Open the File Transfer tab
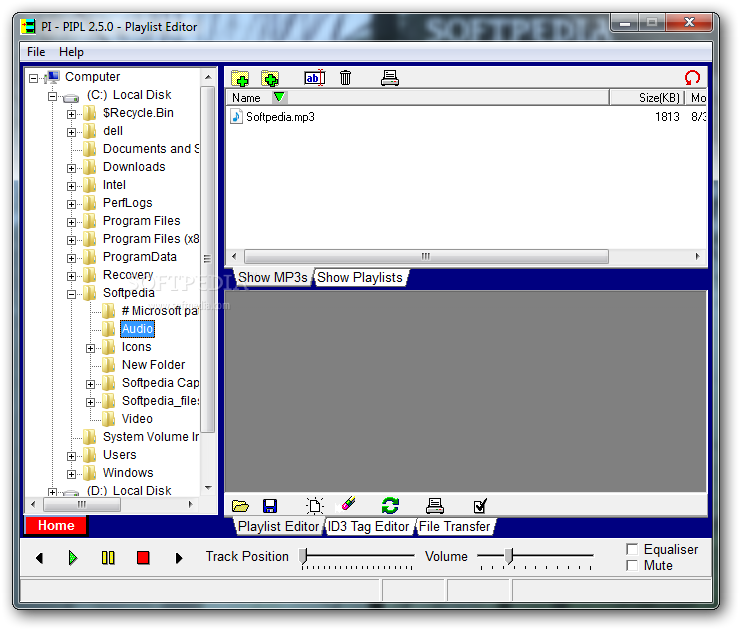The height and width of the screenshot is (630, 740). [x=455, y=527]
